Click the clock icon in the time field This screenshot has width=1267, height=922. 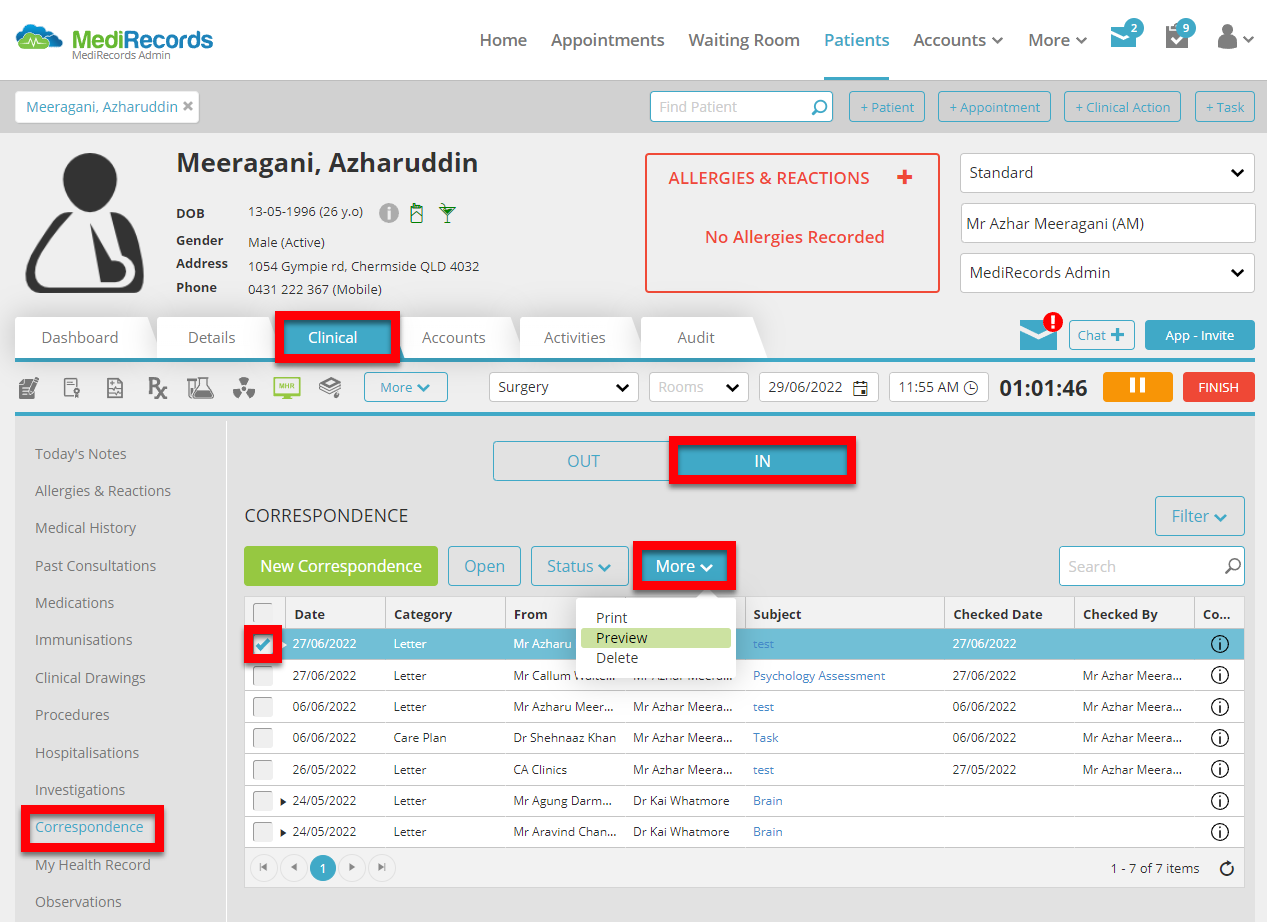point(971,388)
